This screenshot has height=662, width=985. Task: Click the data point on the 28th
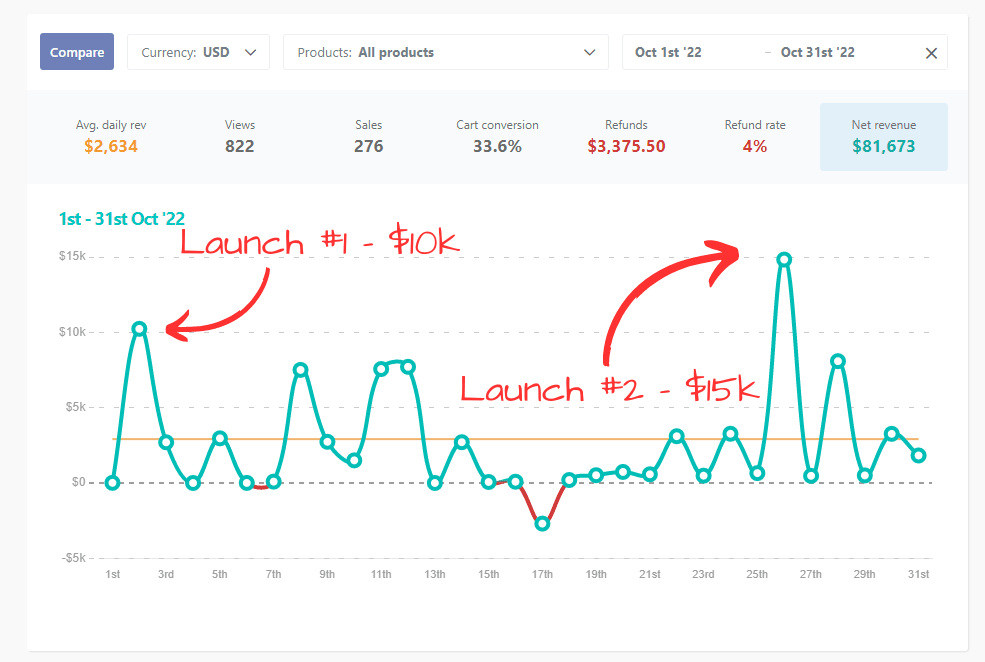click(x=838, y=361)
